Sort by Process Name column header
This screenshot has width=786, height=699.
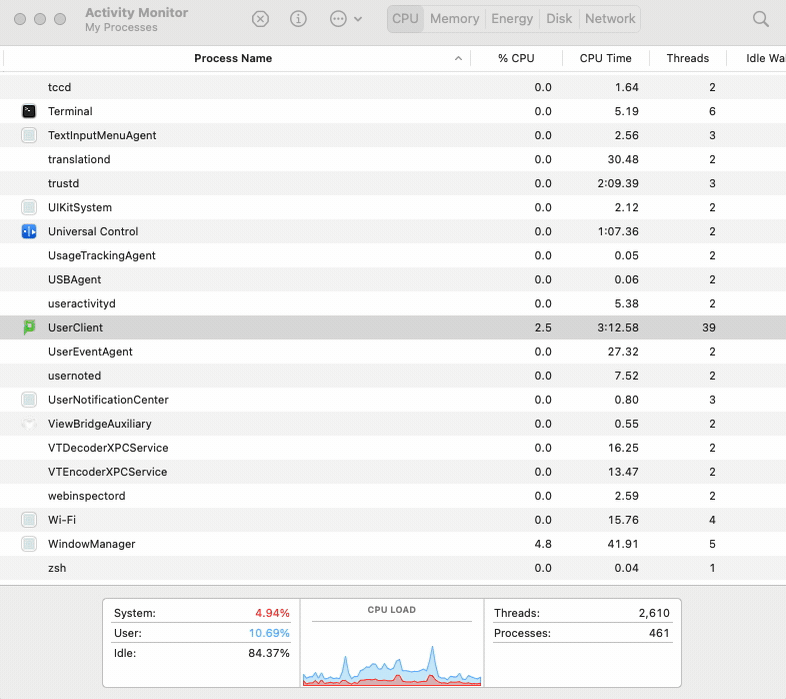(x=233, y=58)
